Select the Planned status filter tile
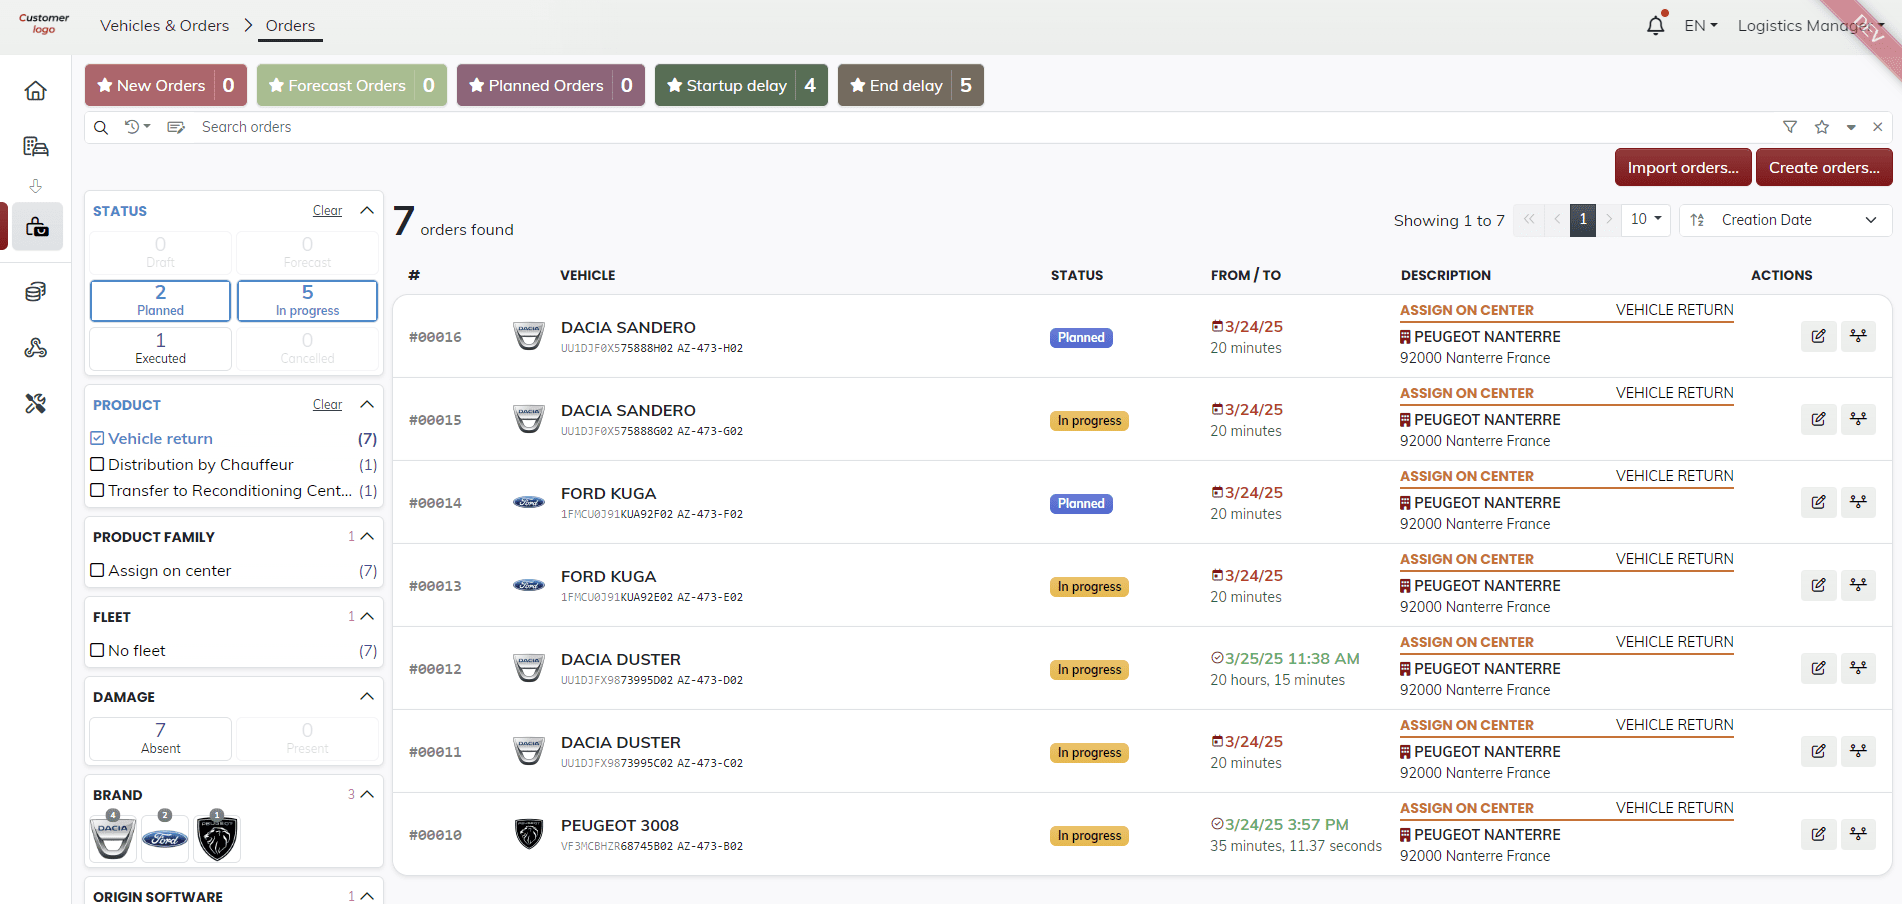This screenshot has height=904, width=1902. tap(160, 300)
